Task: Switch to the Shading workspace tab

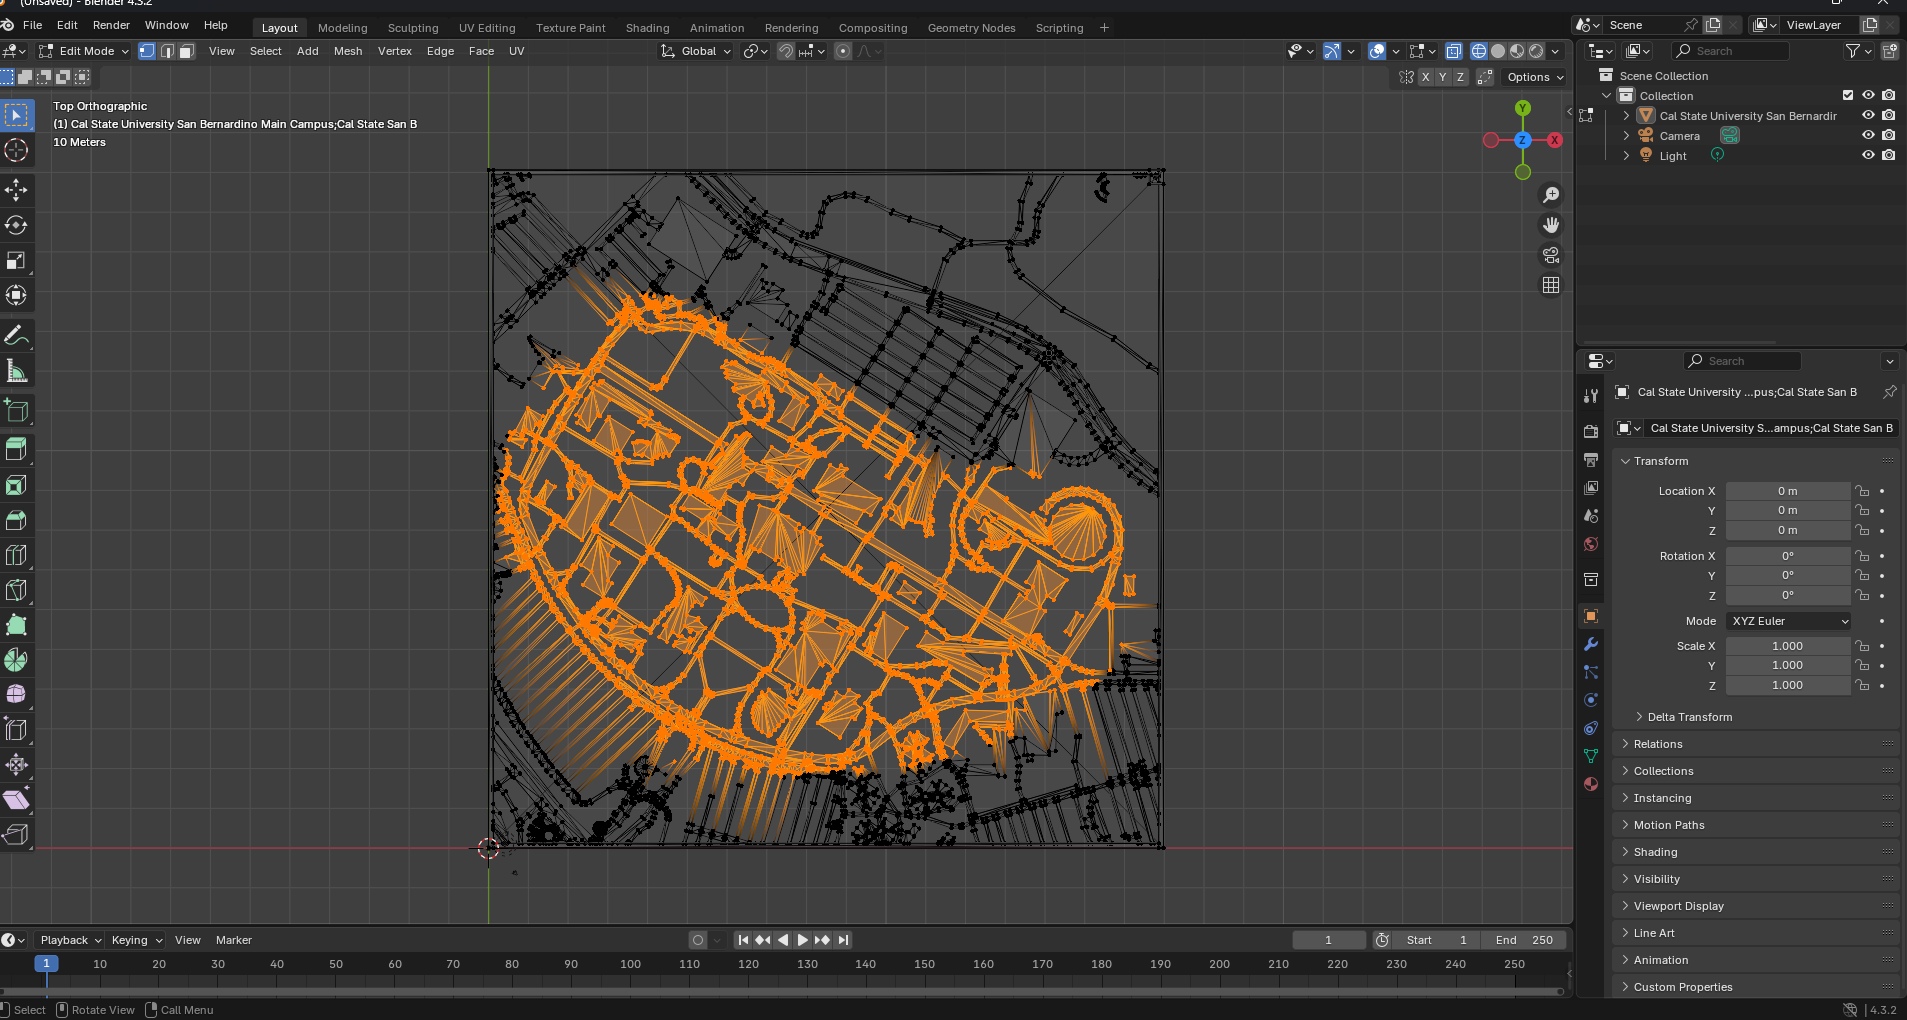Action: click(647, 28)
